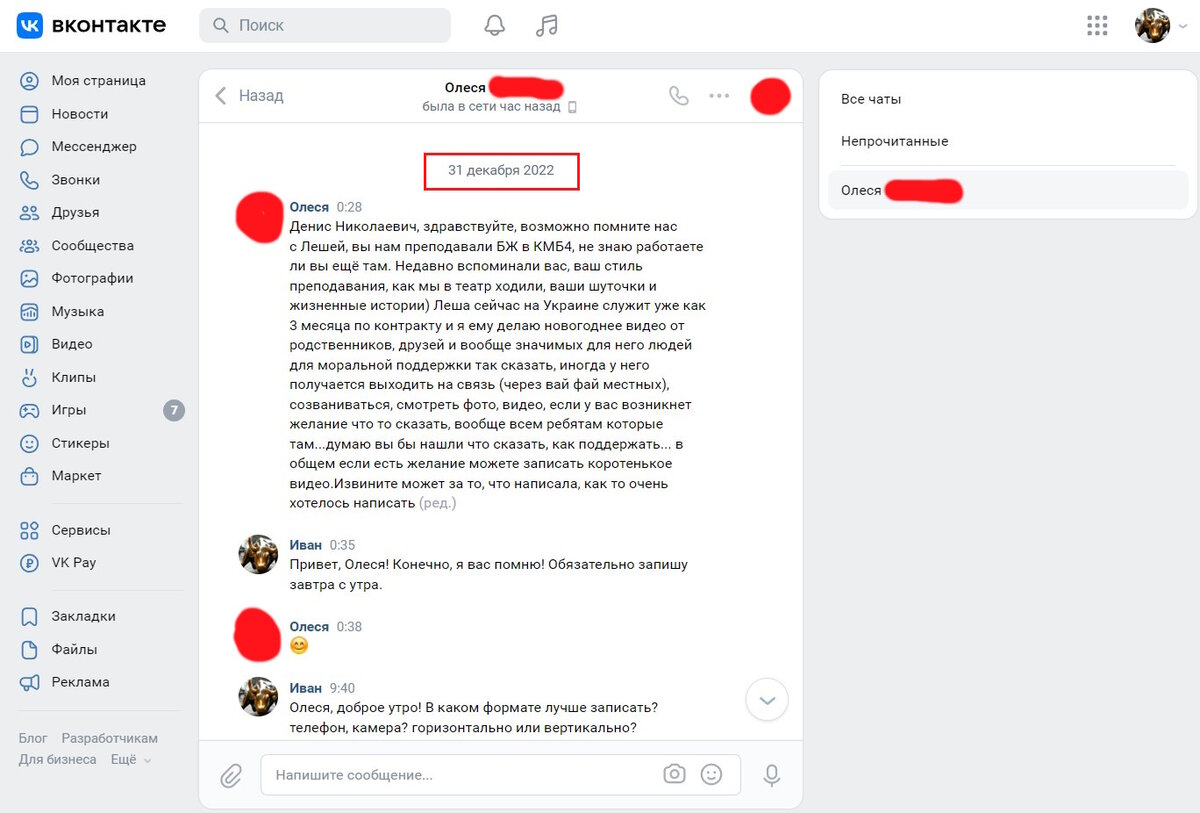Screen dimensions: 1200x813
Task: Click the camera icon in message field
Action: (x=675, y=774)
